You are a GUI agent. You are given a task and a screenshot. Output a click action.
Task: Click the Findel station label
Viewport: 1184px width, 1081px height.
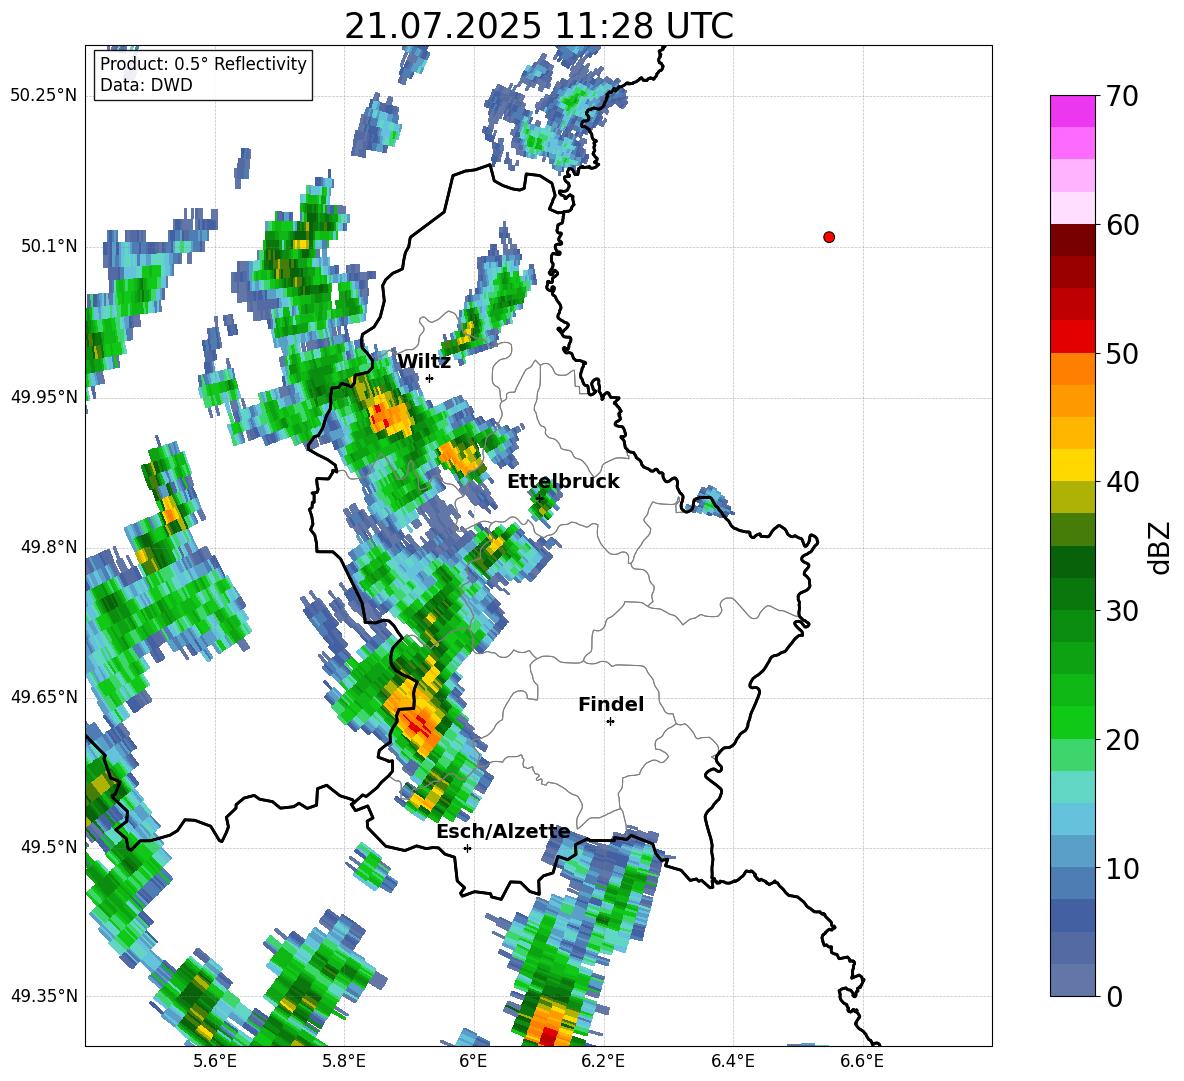point(611,704)
